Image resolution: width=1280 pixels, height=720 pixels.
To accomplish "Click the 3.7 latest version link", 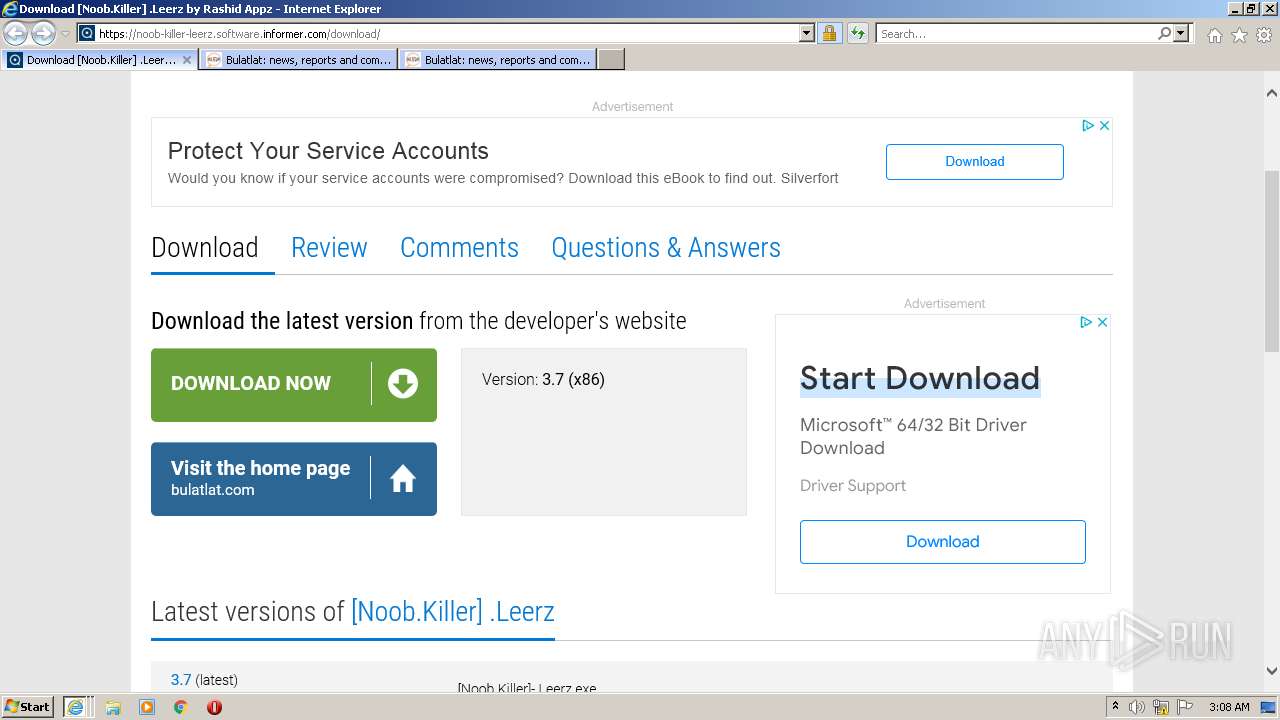I will coord(181,680).
